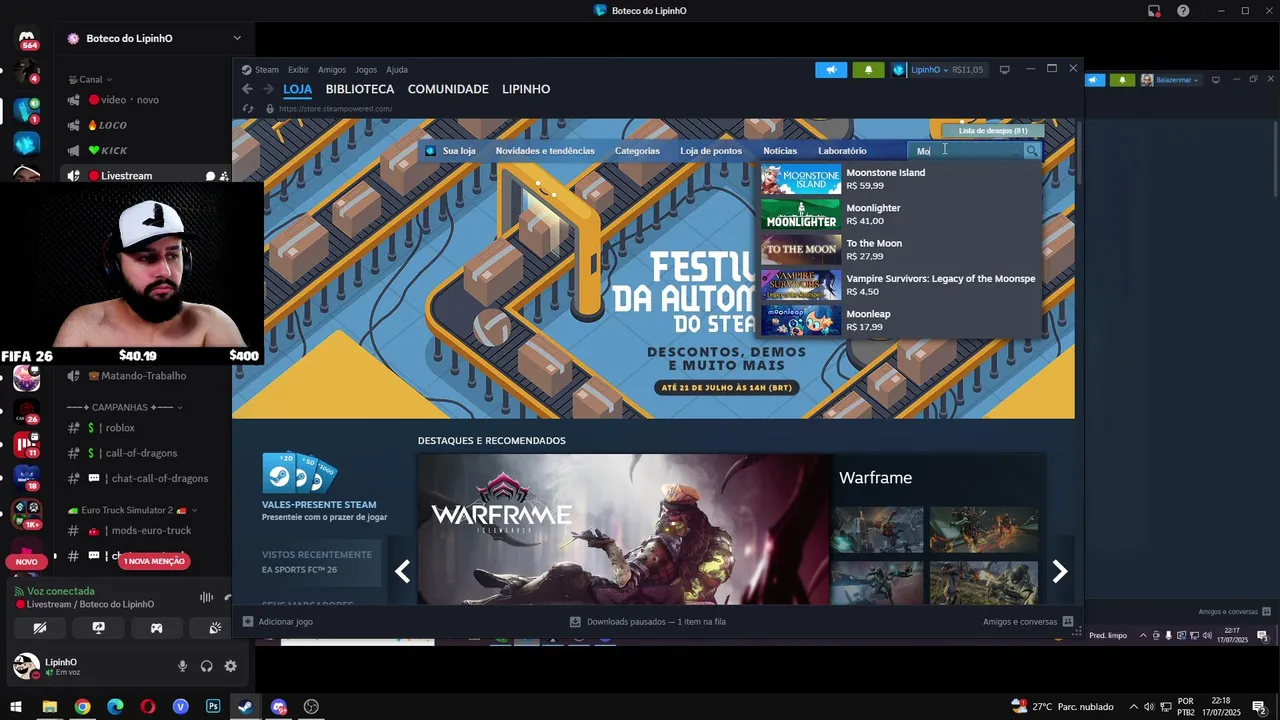Mute the Discord microphone
The height and width of the screenshot is (720, 1280).
(182, 666)
